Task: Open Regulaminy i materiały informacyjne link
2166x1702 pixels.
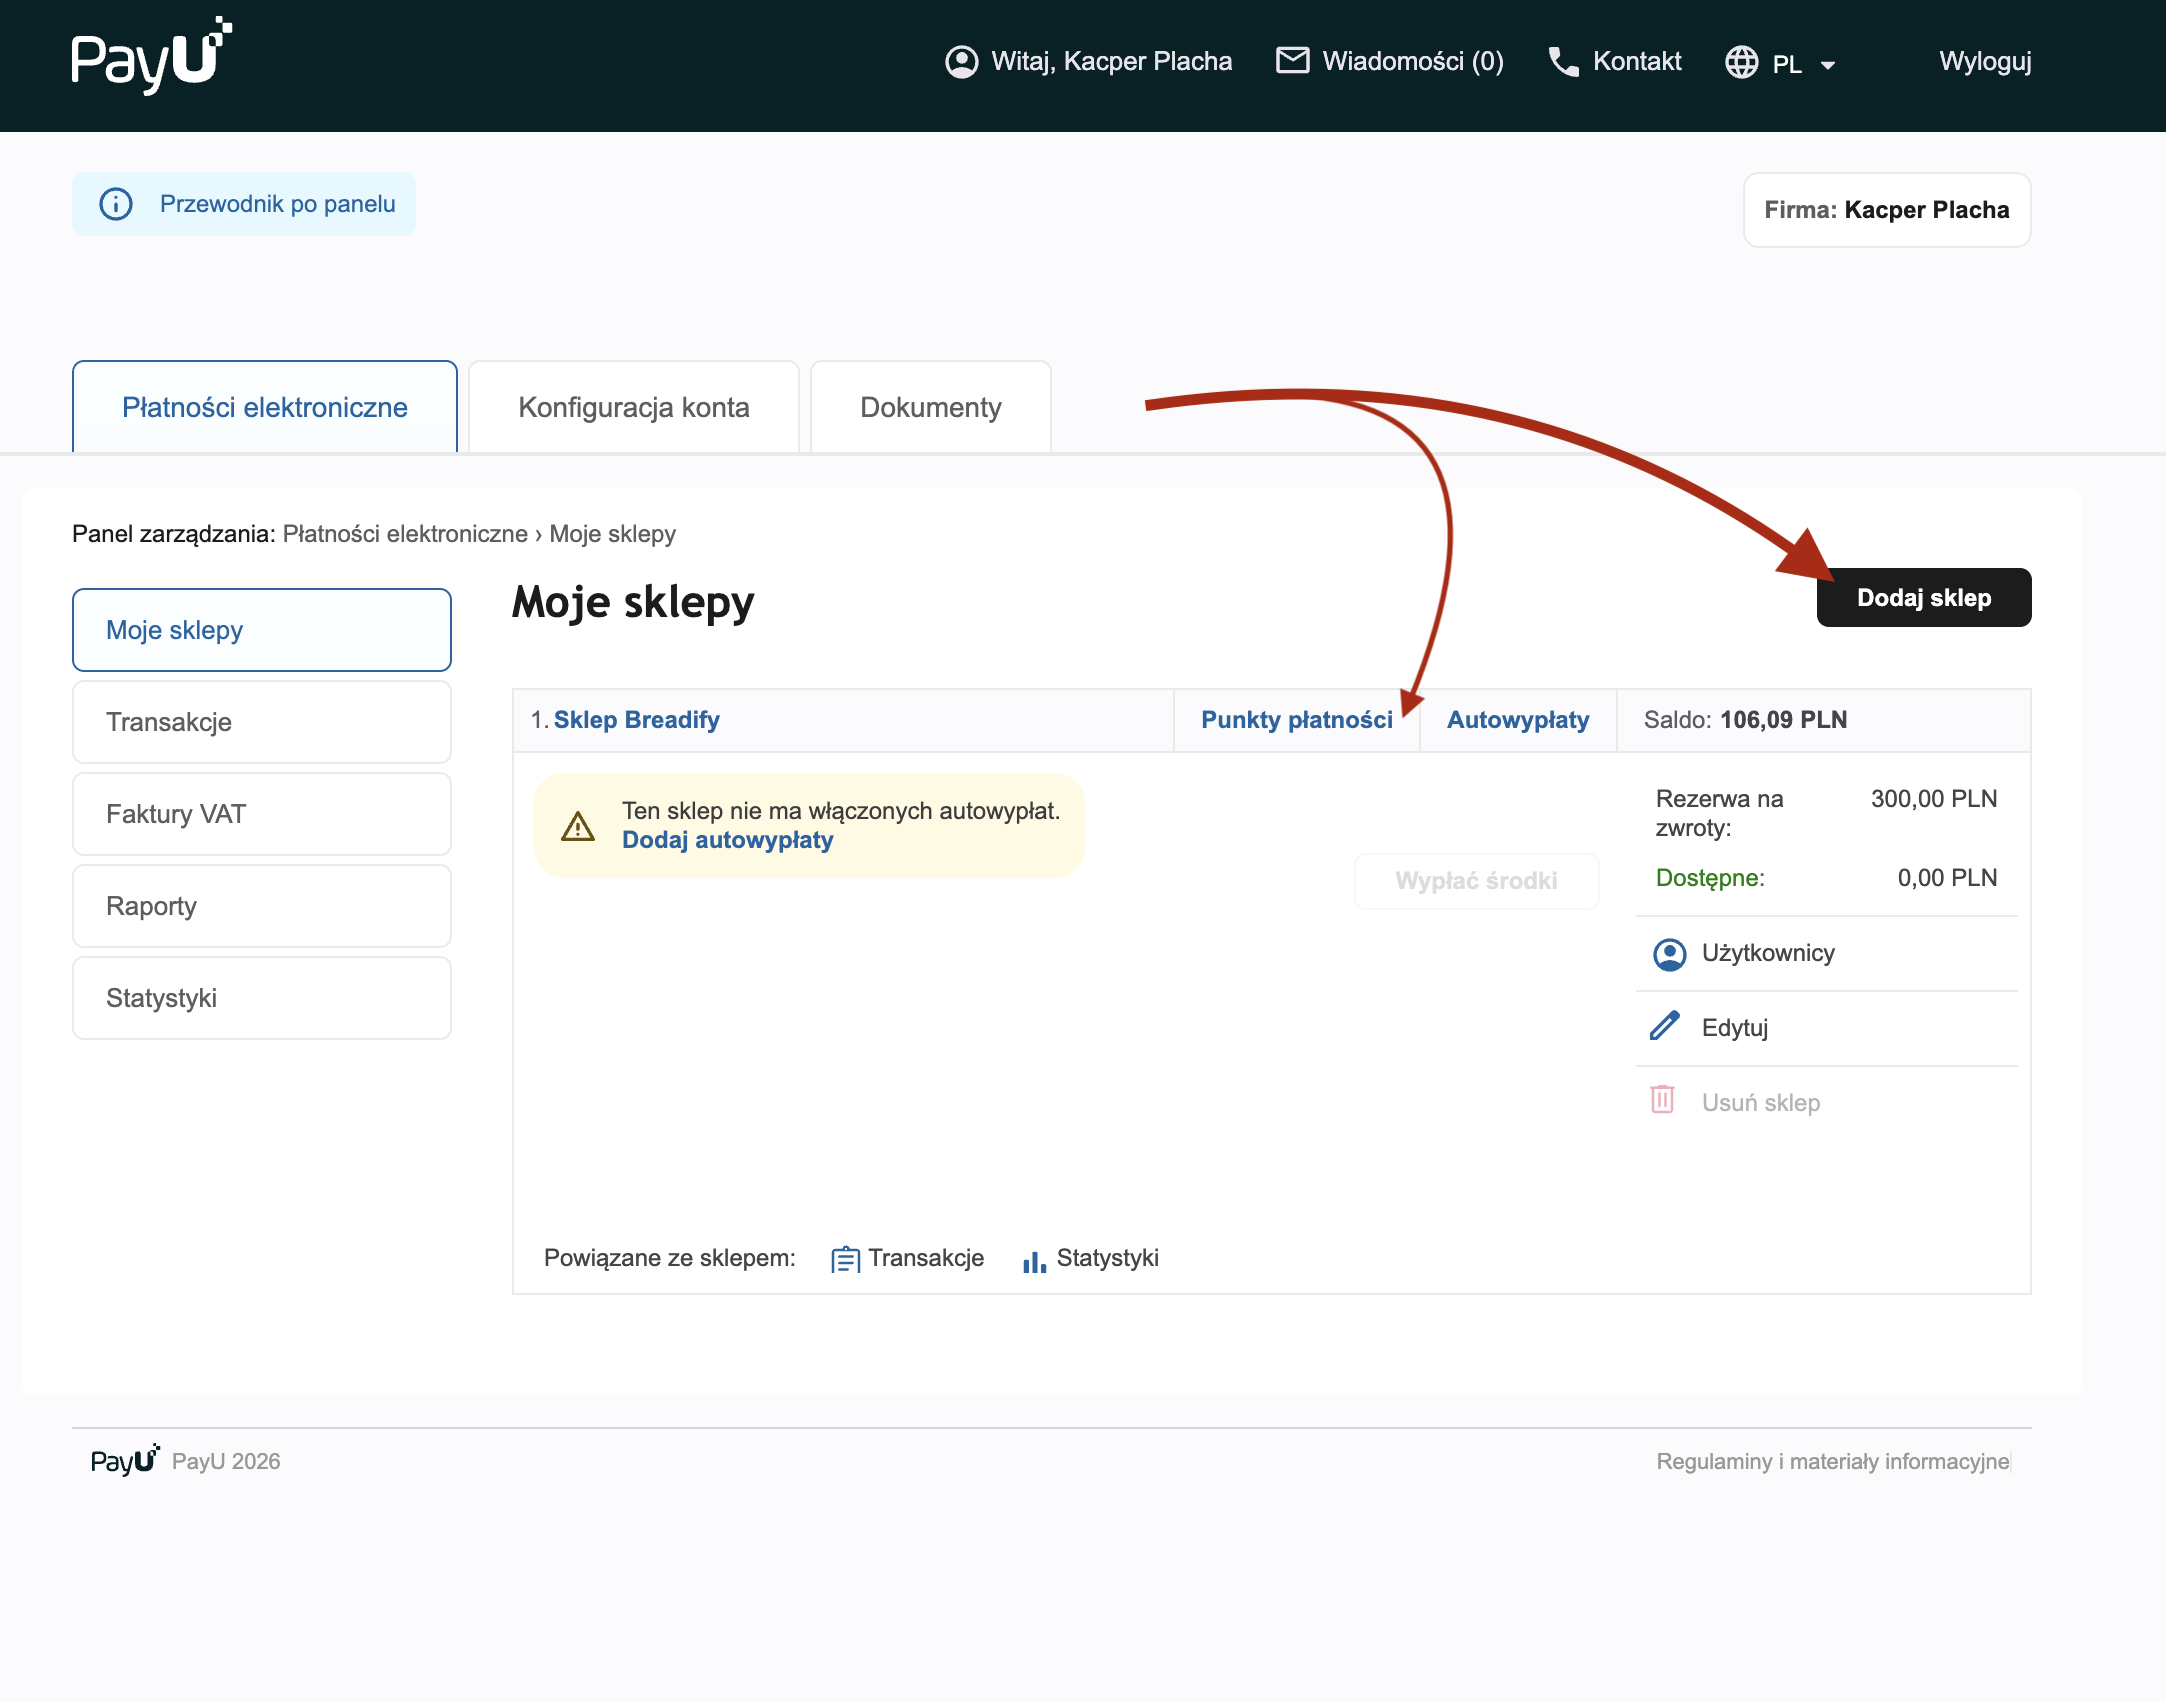Action: (x=1832, y=1461)
